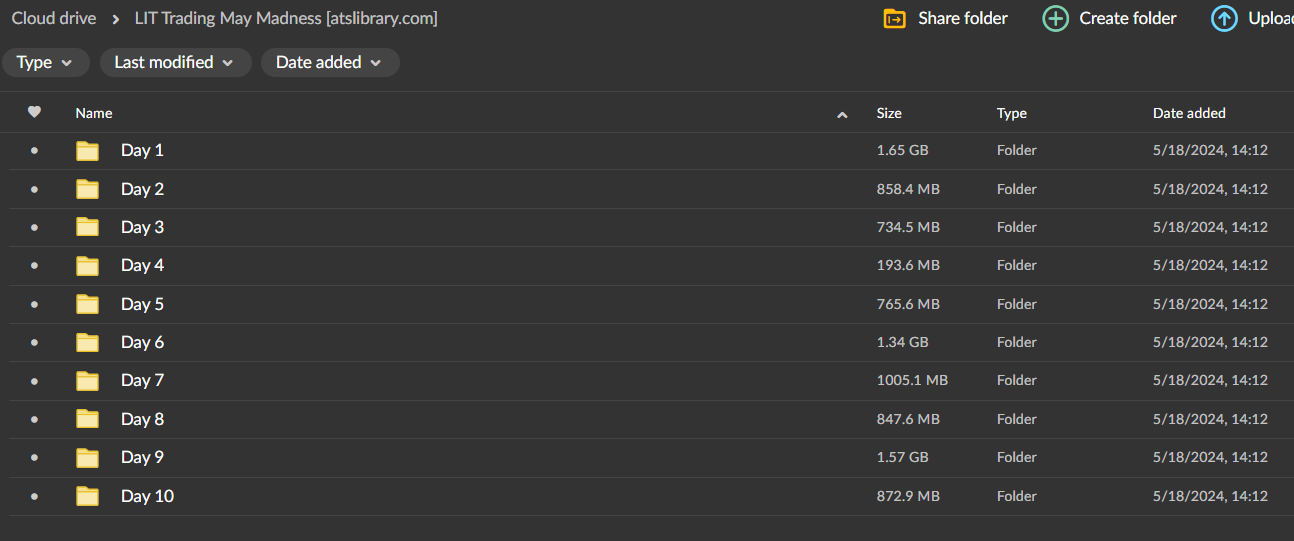Toggle favorite dot for Day 5
The image size is (1294, 541).
tap(34, 304)
